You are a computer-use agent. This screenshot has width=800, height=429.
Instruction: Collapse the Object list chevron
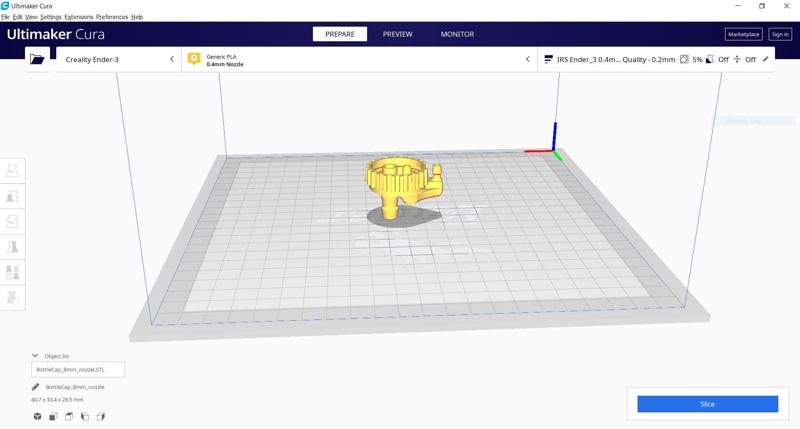(x=35, y=356)
